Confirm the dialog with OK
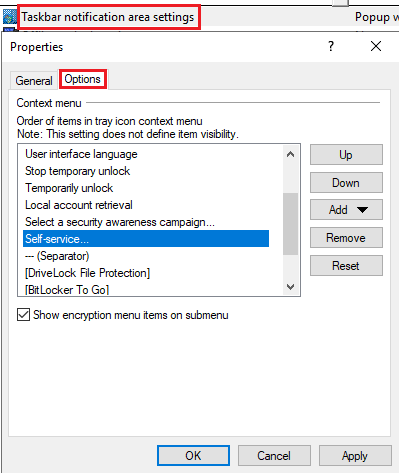Viewport: 399px width, 473px height. click(x=193, y=456)
